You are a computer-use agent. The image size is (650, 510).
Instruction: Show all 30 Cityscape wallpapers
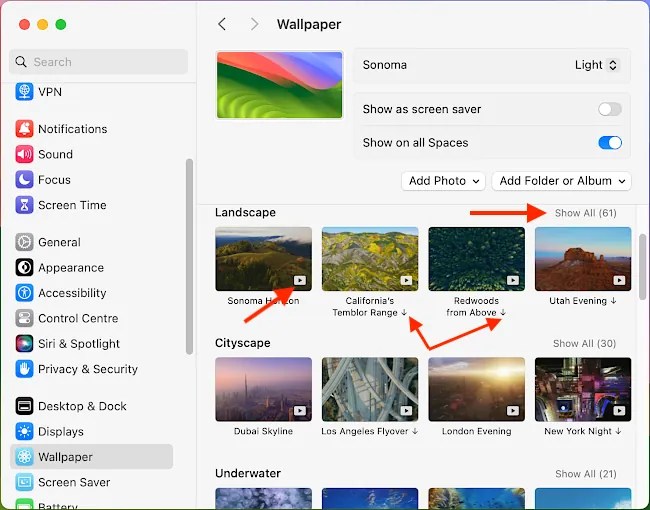click(585, 344)
